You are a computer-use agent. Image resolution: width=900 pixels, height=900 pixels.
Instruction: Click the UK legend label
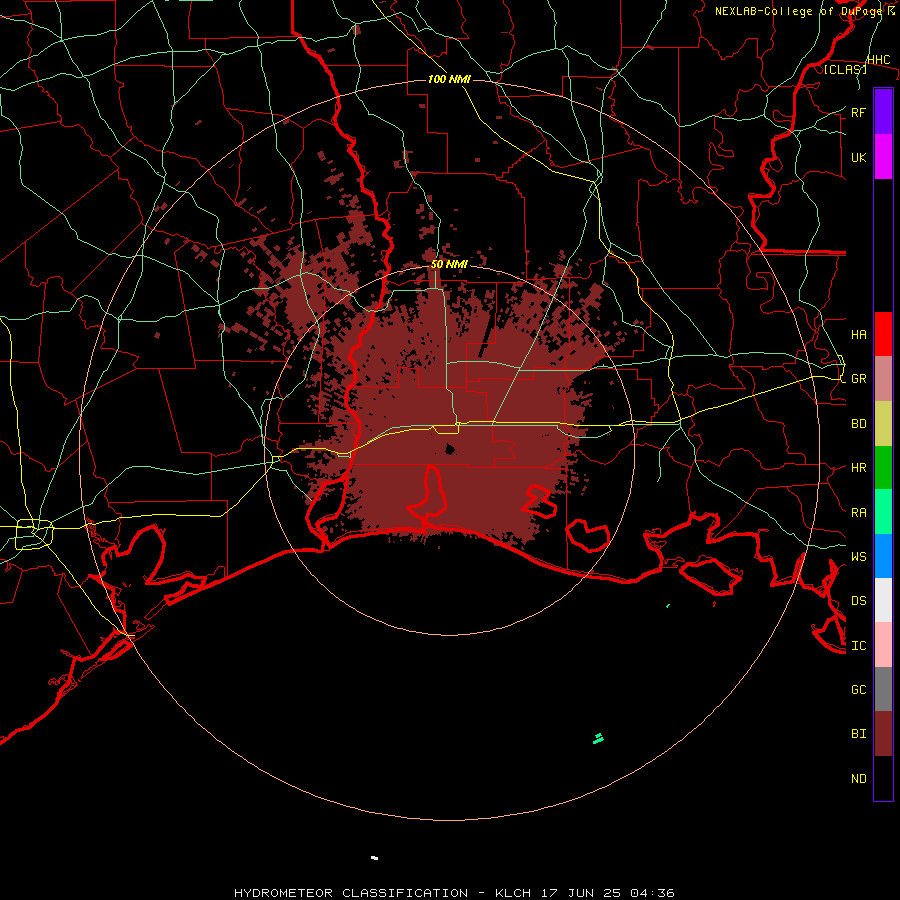point(858,157)
